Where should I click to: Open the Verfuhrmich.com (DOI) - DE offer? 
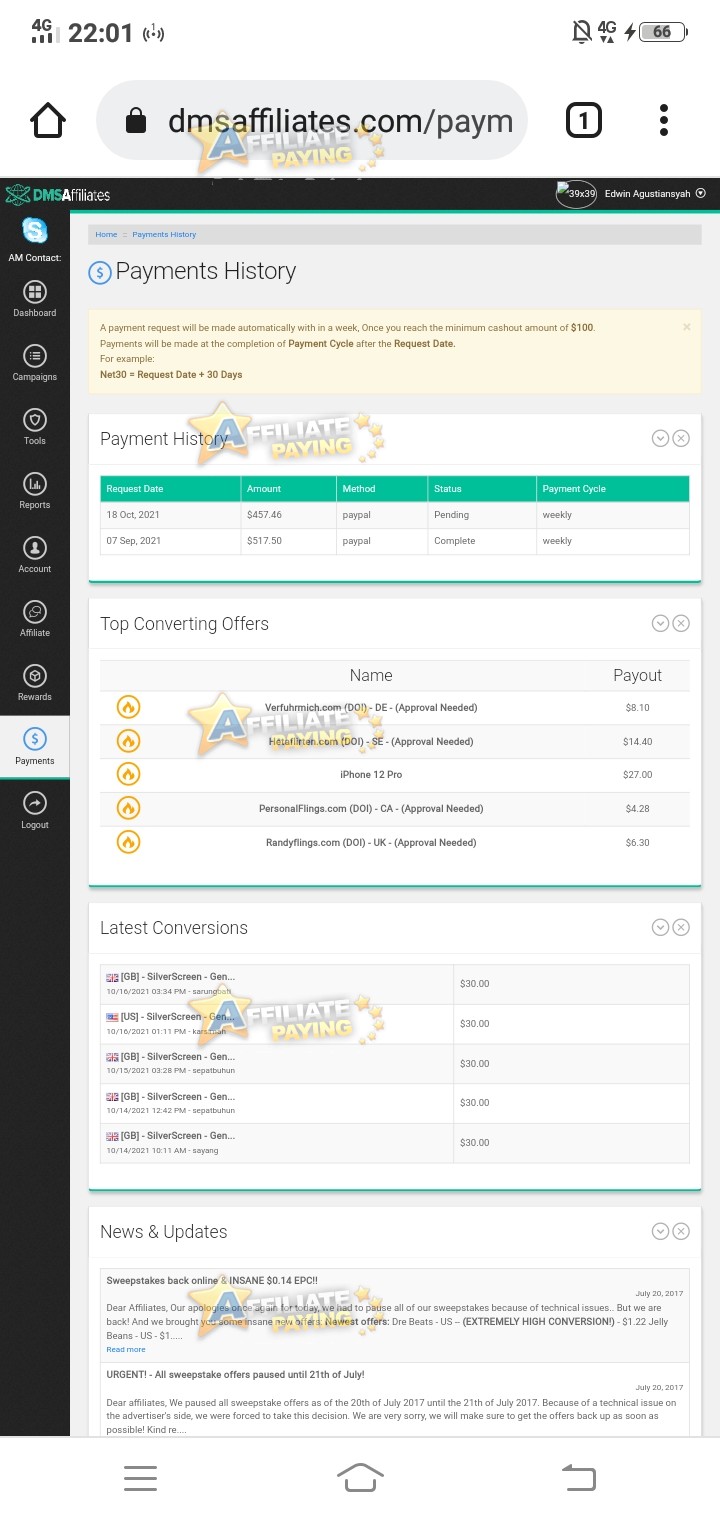(x=371, y=707)
